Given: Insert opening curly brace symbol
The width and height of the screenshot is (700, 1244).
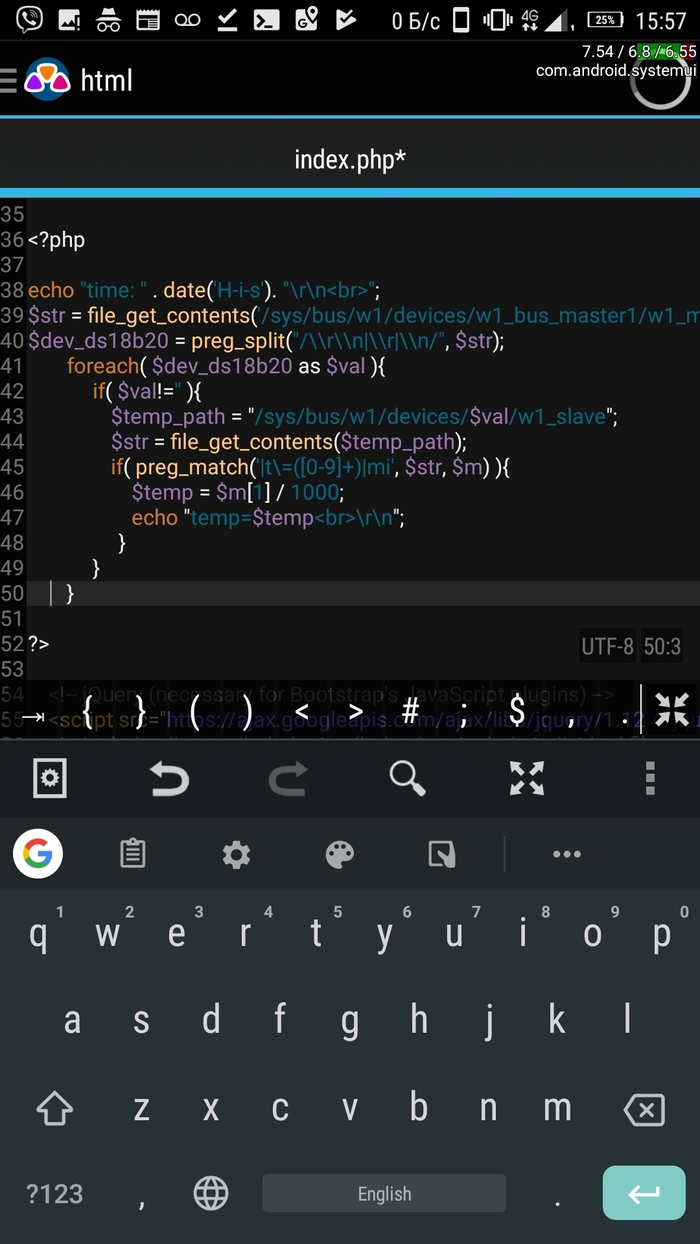Looking at the screenshot, I should (x=87, y=712).
